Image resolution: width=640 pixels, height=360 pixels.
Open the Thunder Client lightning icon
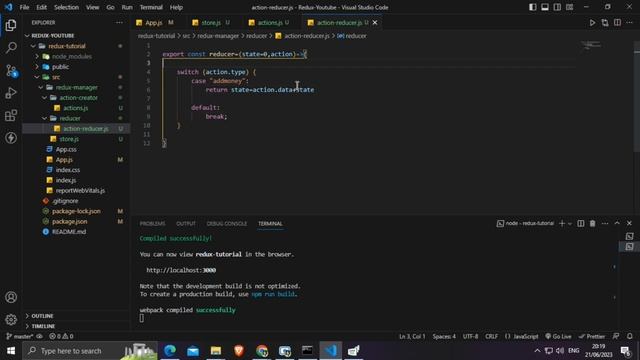[11, 138]
